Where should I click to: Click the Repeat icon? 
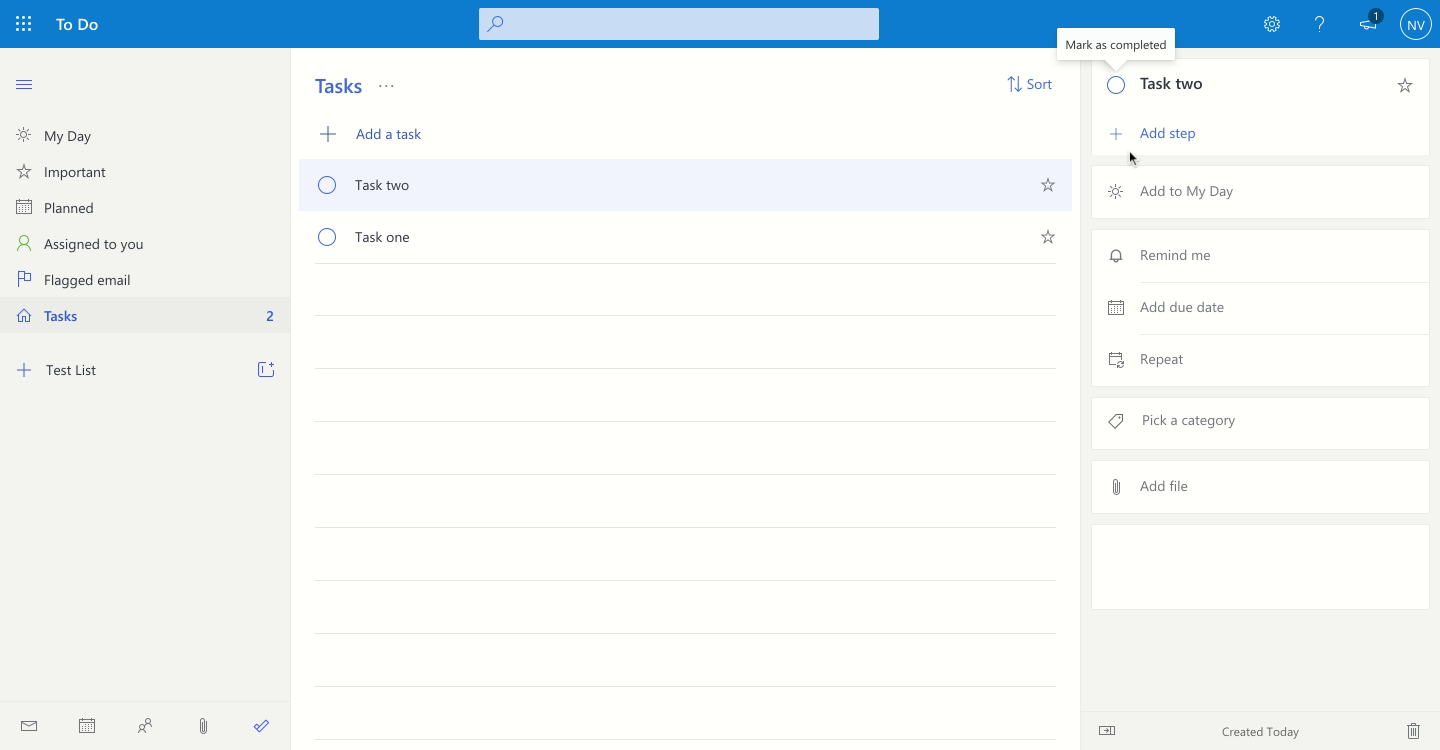tap(1116, 360)
